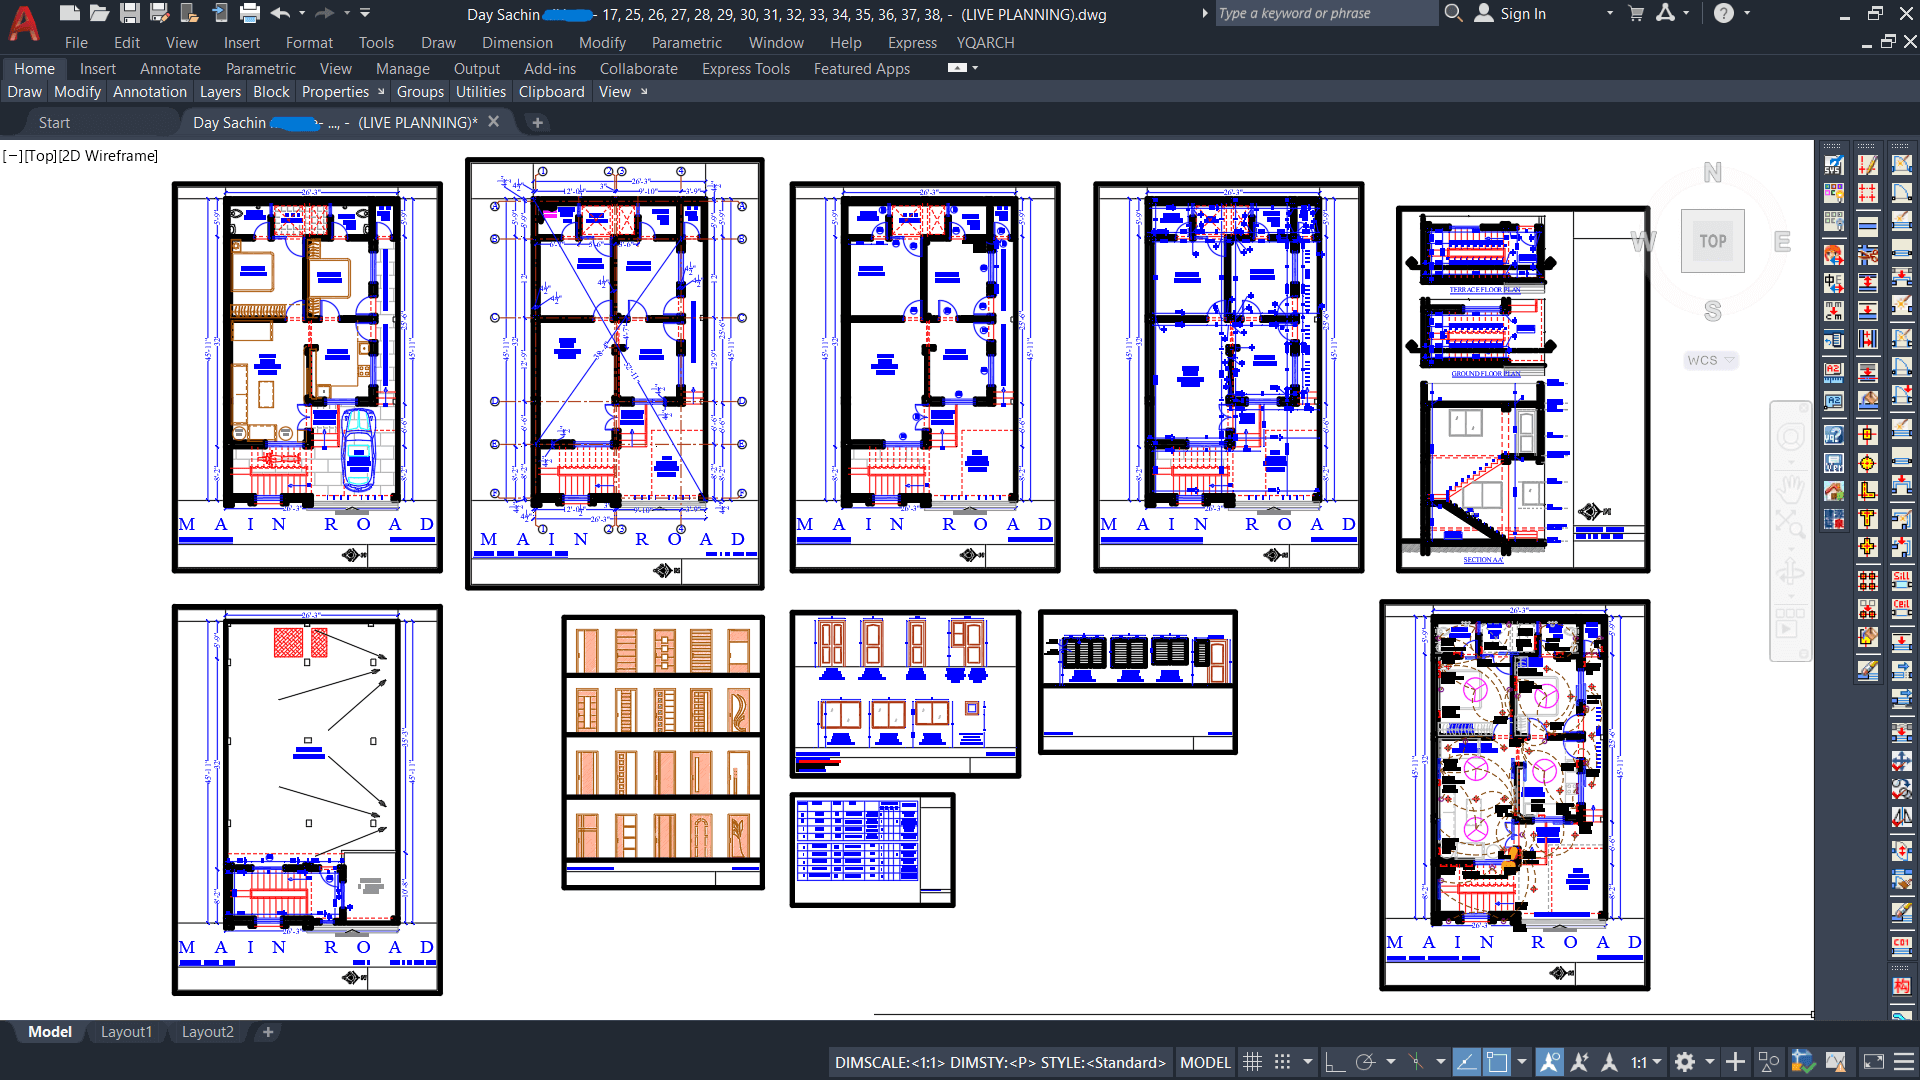Click the search magnifier icon
This screenshot has width=1920, height=1080.
point(1453,13)
